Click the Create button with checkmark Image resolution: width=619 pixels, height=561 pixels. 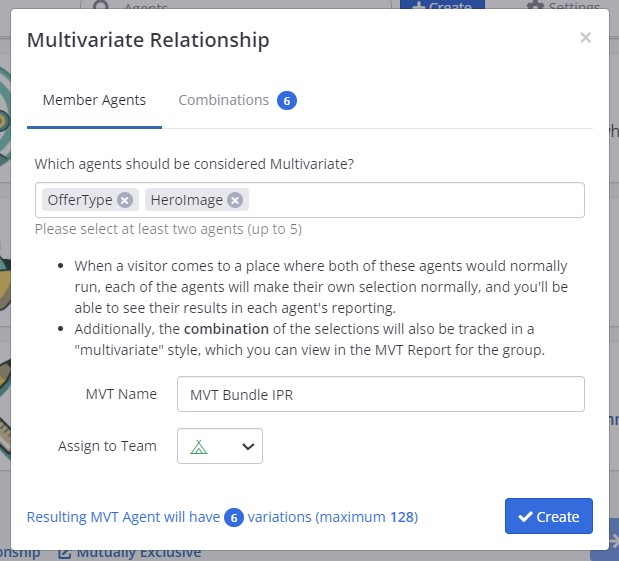coord(549,516)
